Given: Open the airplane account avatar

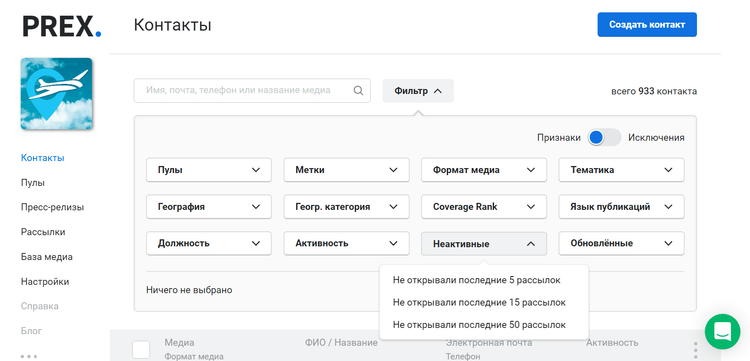Looking at the screenshot, I should click(x=56, y=94).
